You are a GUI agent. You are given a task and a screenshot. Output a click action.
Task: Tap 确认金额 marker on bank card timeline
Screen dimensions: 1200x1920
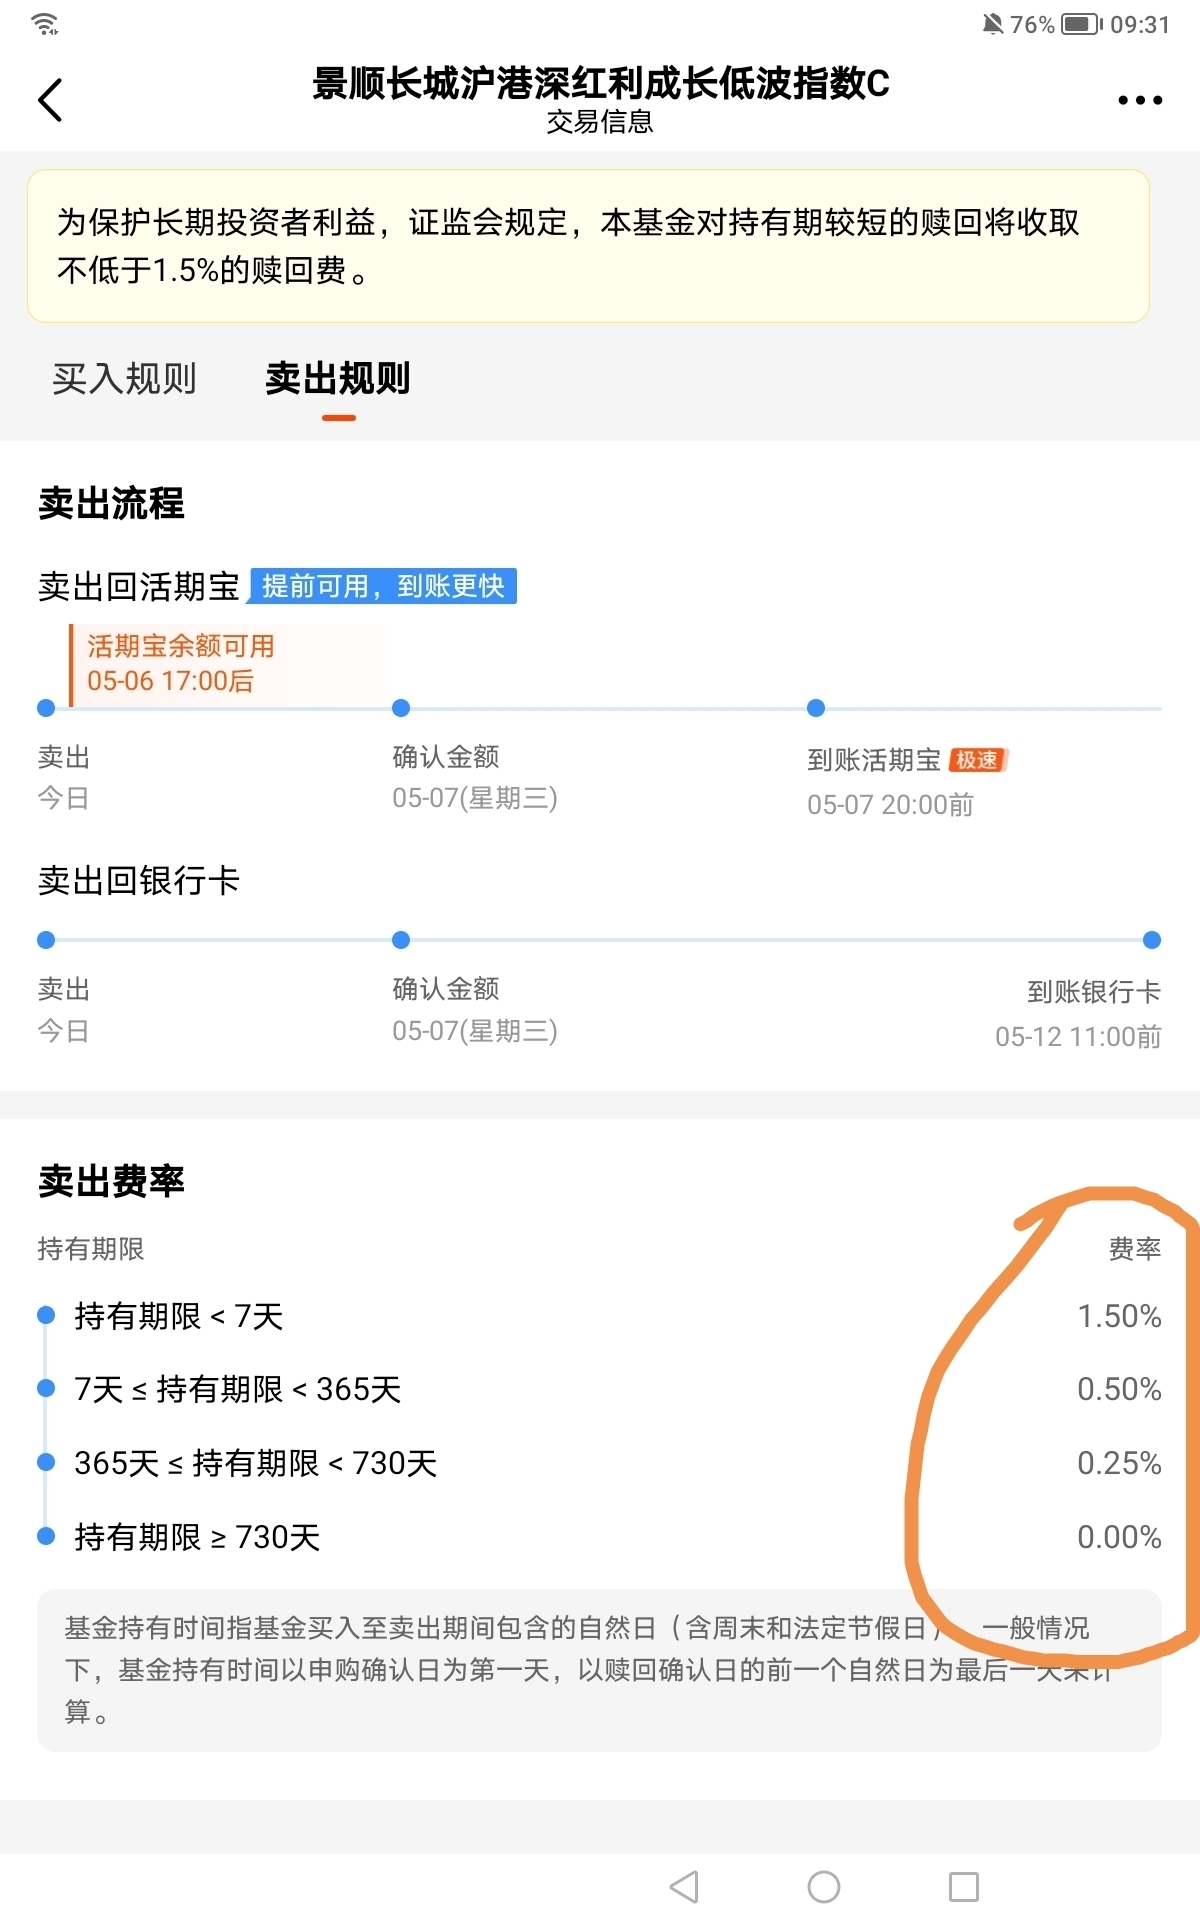coord(401,940)
